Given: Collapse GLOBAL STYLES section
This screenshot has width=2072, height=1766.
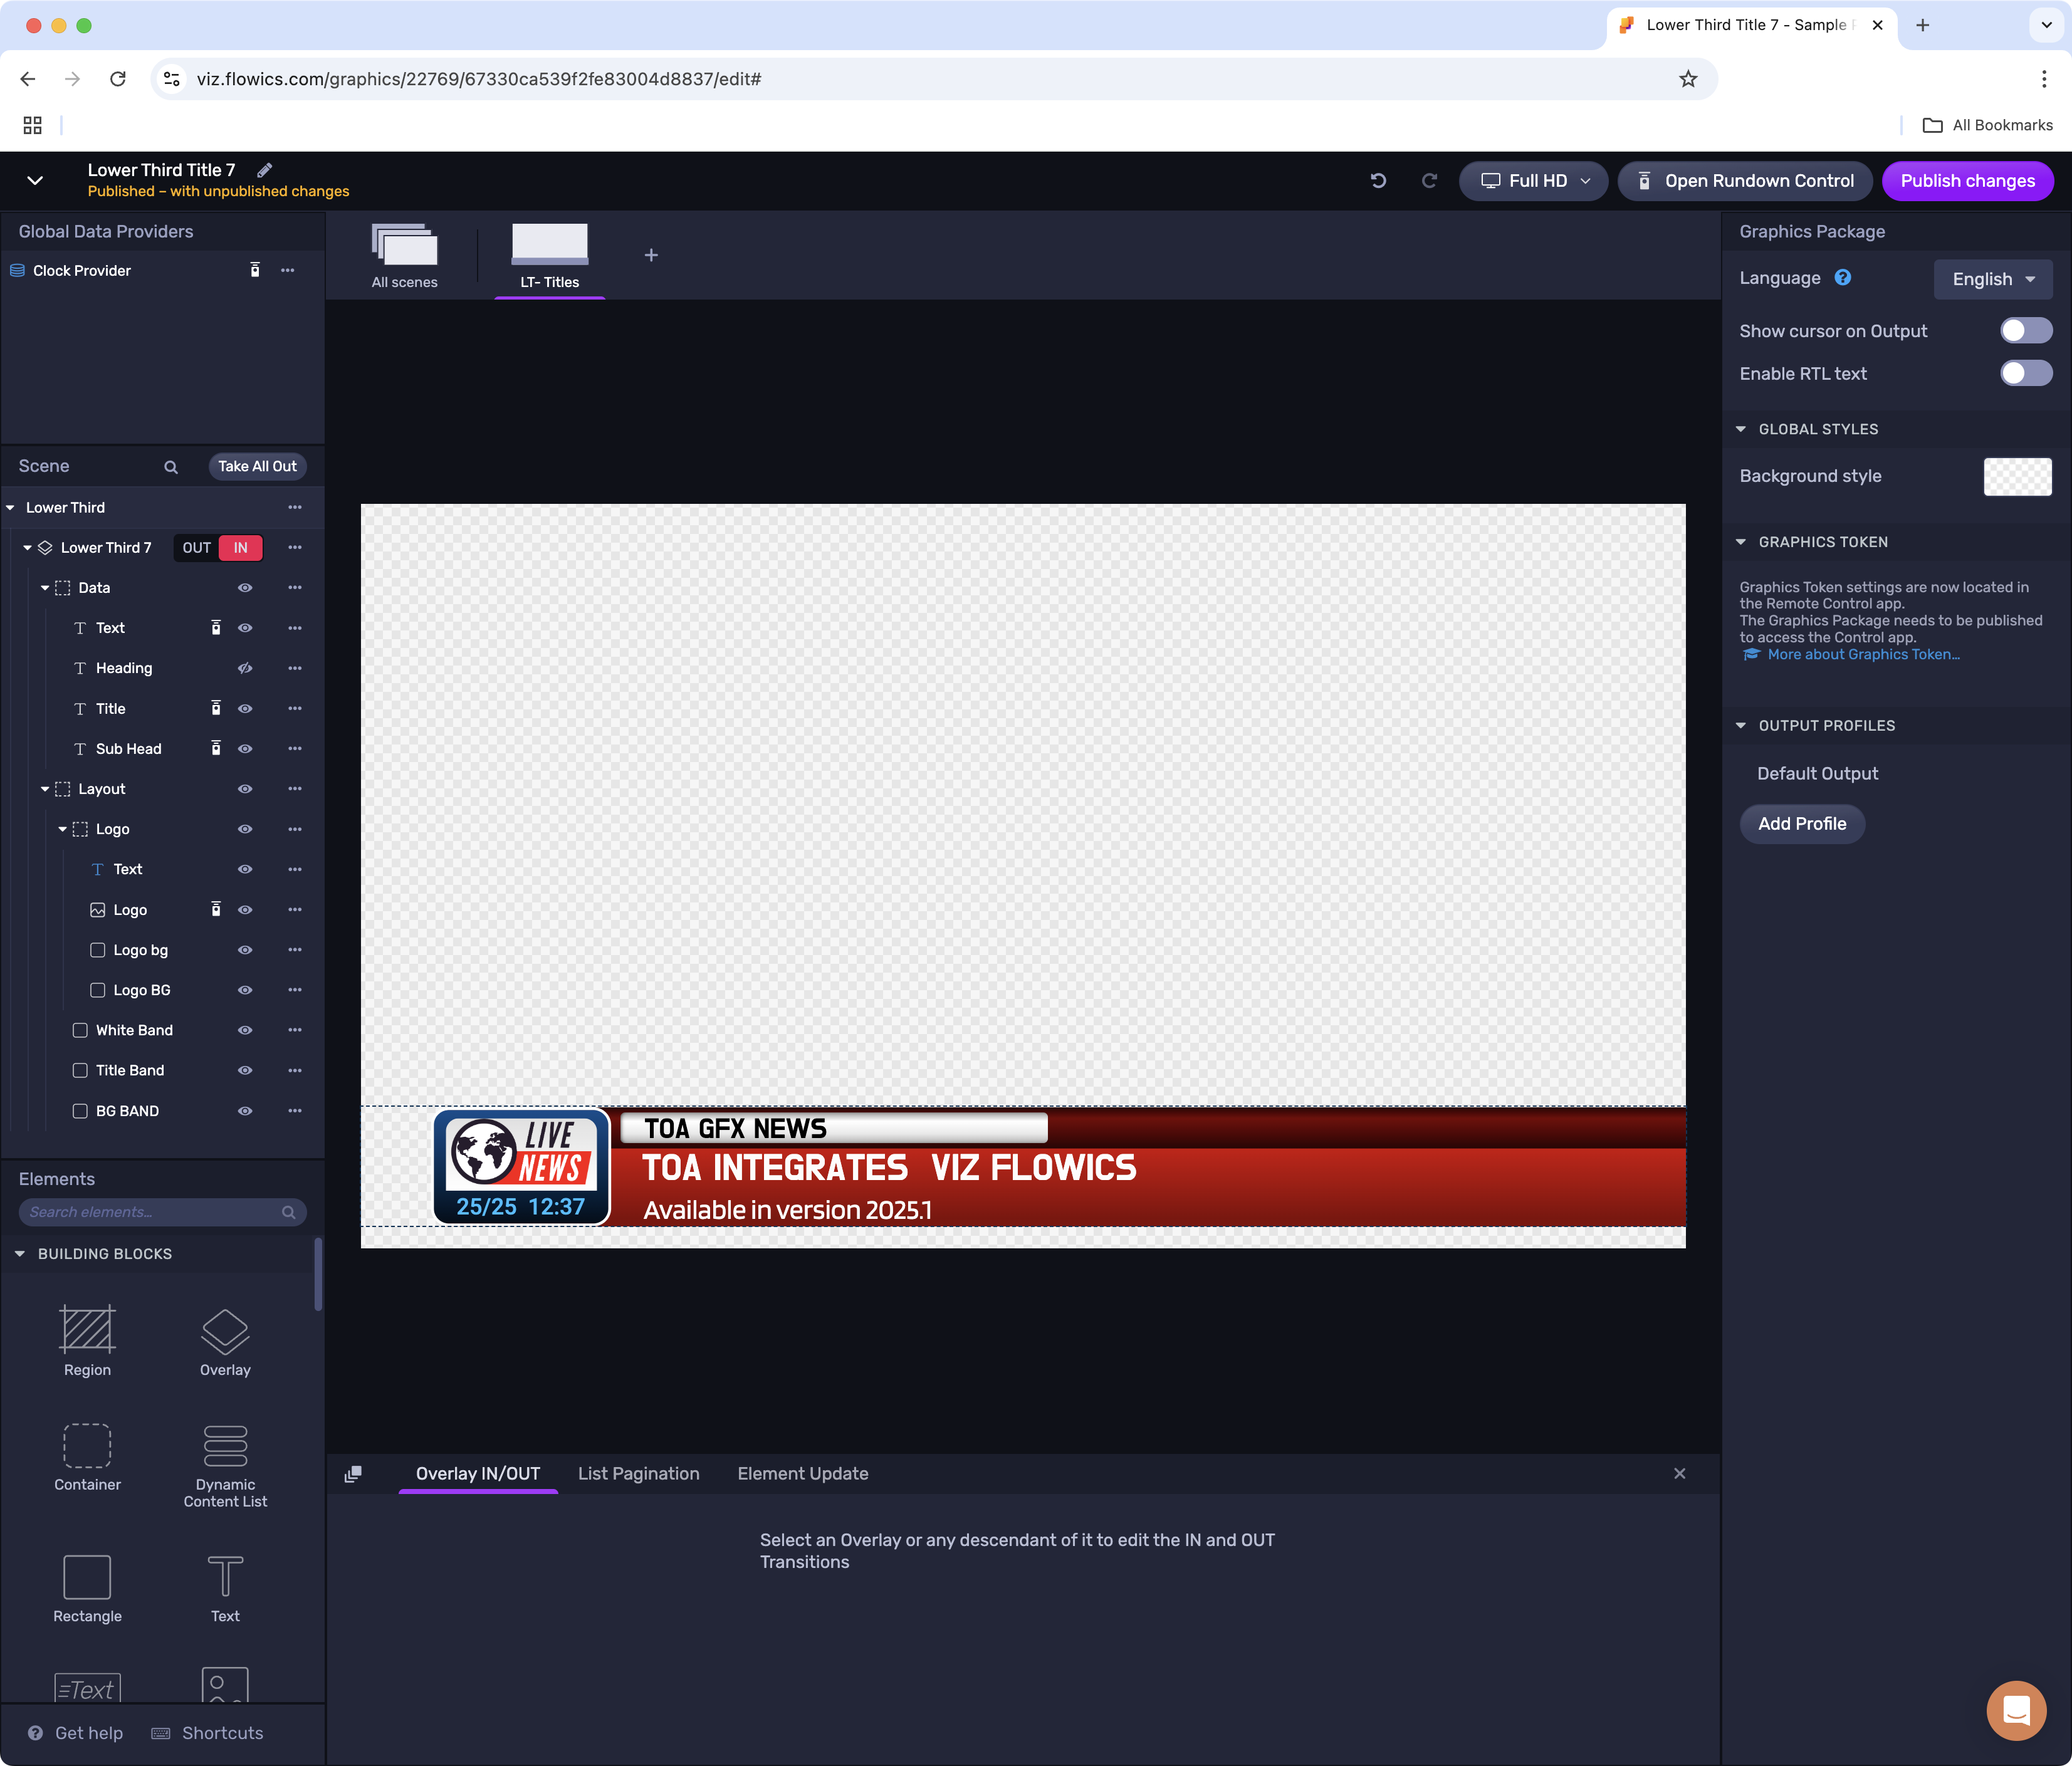Looking at the screenshot, I should [1741, 429].
